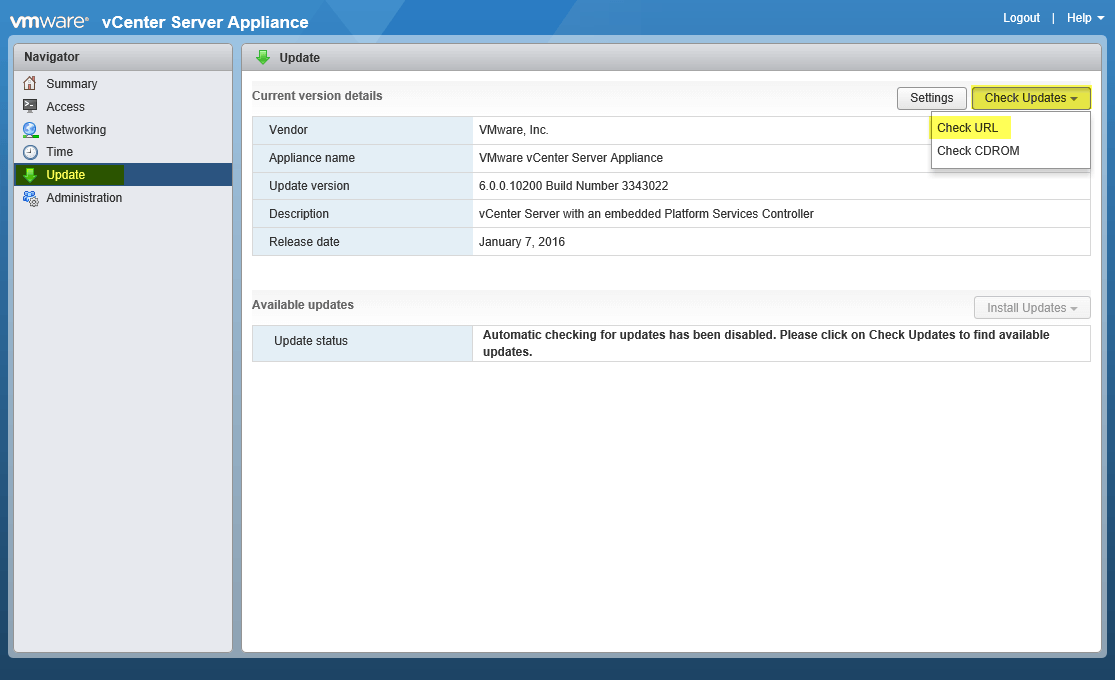Click the Update version label
The height and width of the screenshot is (680, 1115).
coord(309,186)
